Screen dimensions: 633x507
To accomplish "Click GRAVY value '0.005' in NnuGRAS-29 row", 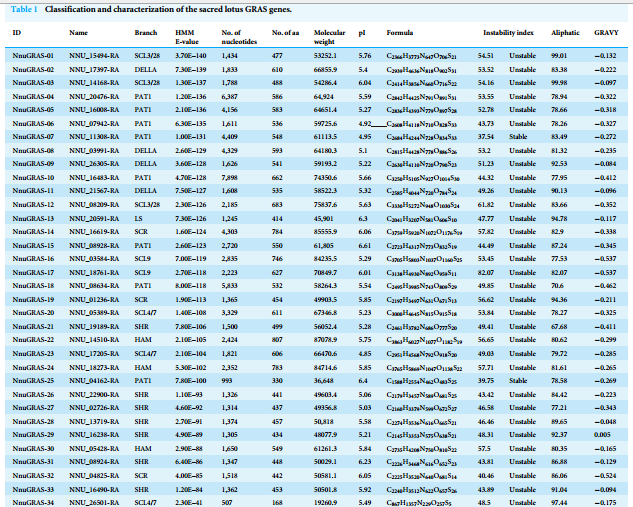I will click(602, 435).
